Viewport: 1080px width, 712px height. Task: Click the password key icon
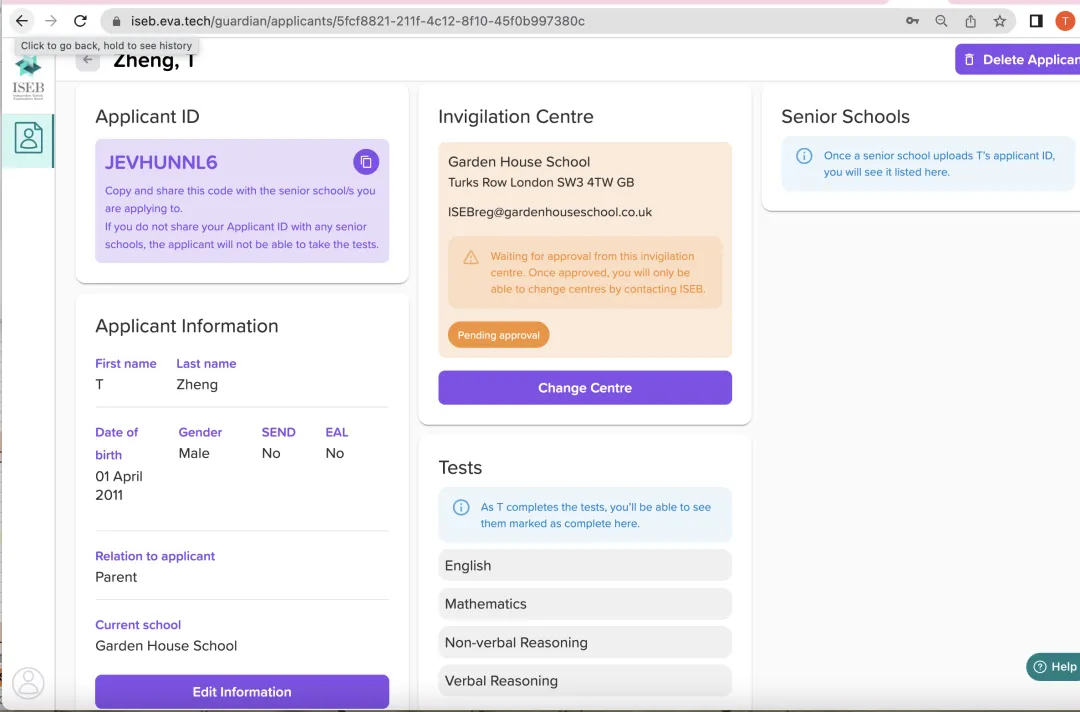(x=912, y=21)
